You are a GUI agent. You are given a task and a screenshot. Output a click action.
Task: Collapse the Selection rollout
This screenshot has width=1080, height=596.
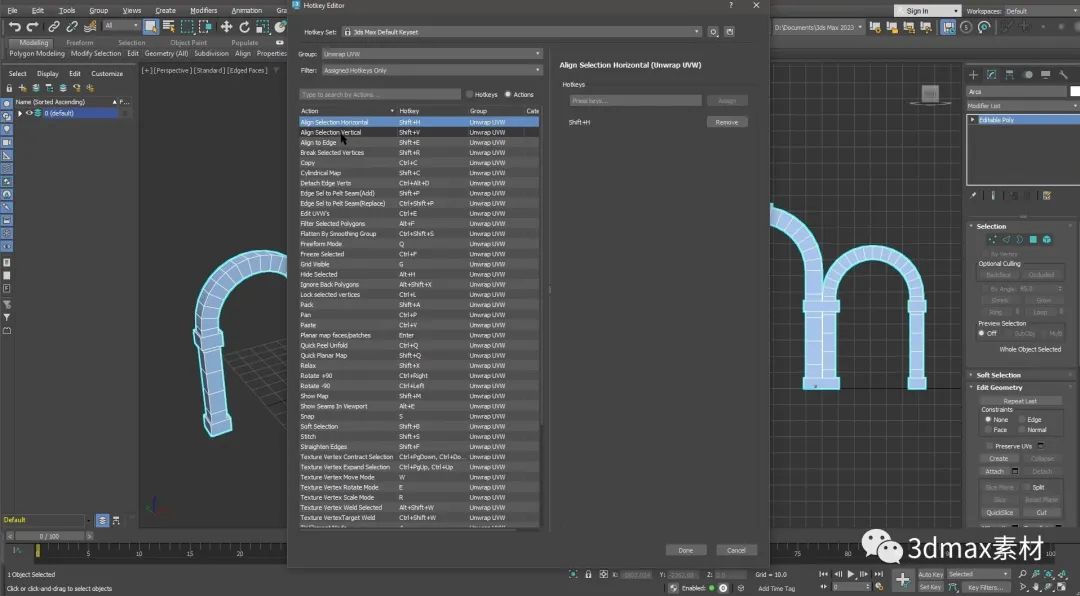coord(991,226)
